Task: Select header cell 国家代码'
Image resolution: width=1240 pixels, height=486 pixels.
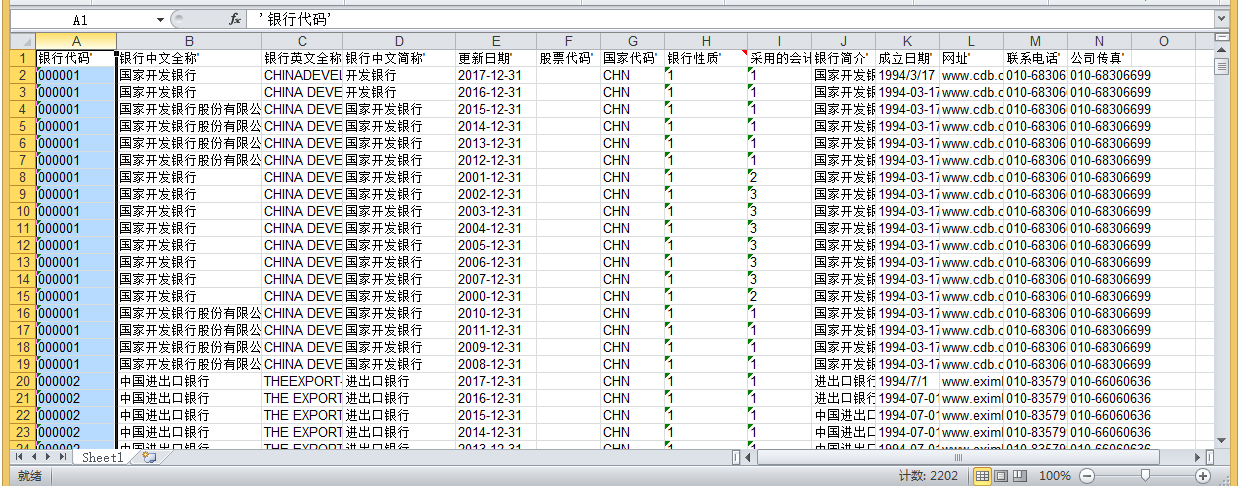Action: point(632,58)
